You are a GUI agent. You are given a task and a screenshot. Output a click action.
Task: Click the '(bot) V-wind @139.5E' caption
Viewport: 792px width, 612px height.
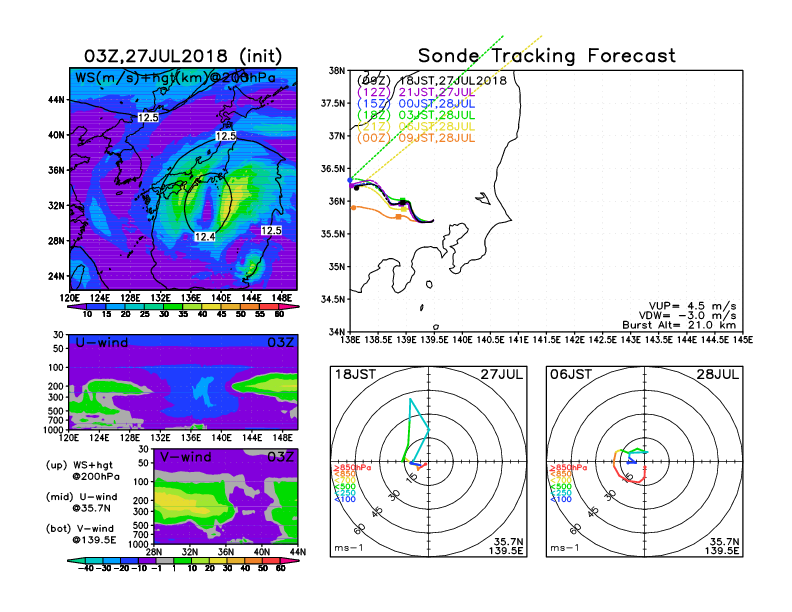pos(81,534)
